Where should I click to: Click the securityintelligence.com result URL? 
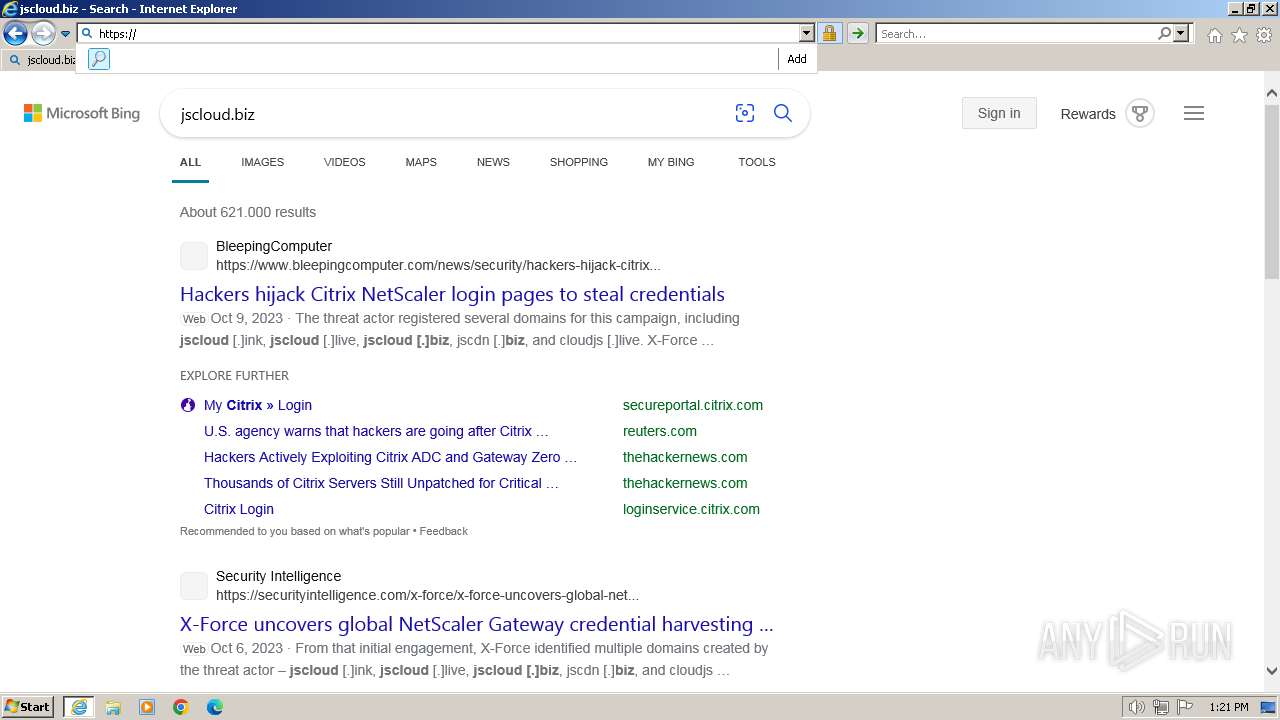pyautogui.click(x=427, y=595)
